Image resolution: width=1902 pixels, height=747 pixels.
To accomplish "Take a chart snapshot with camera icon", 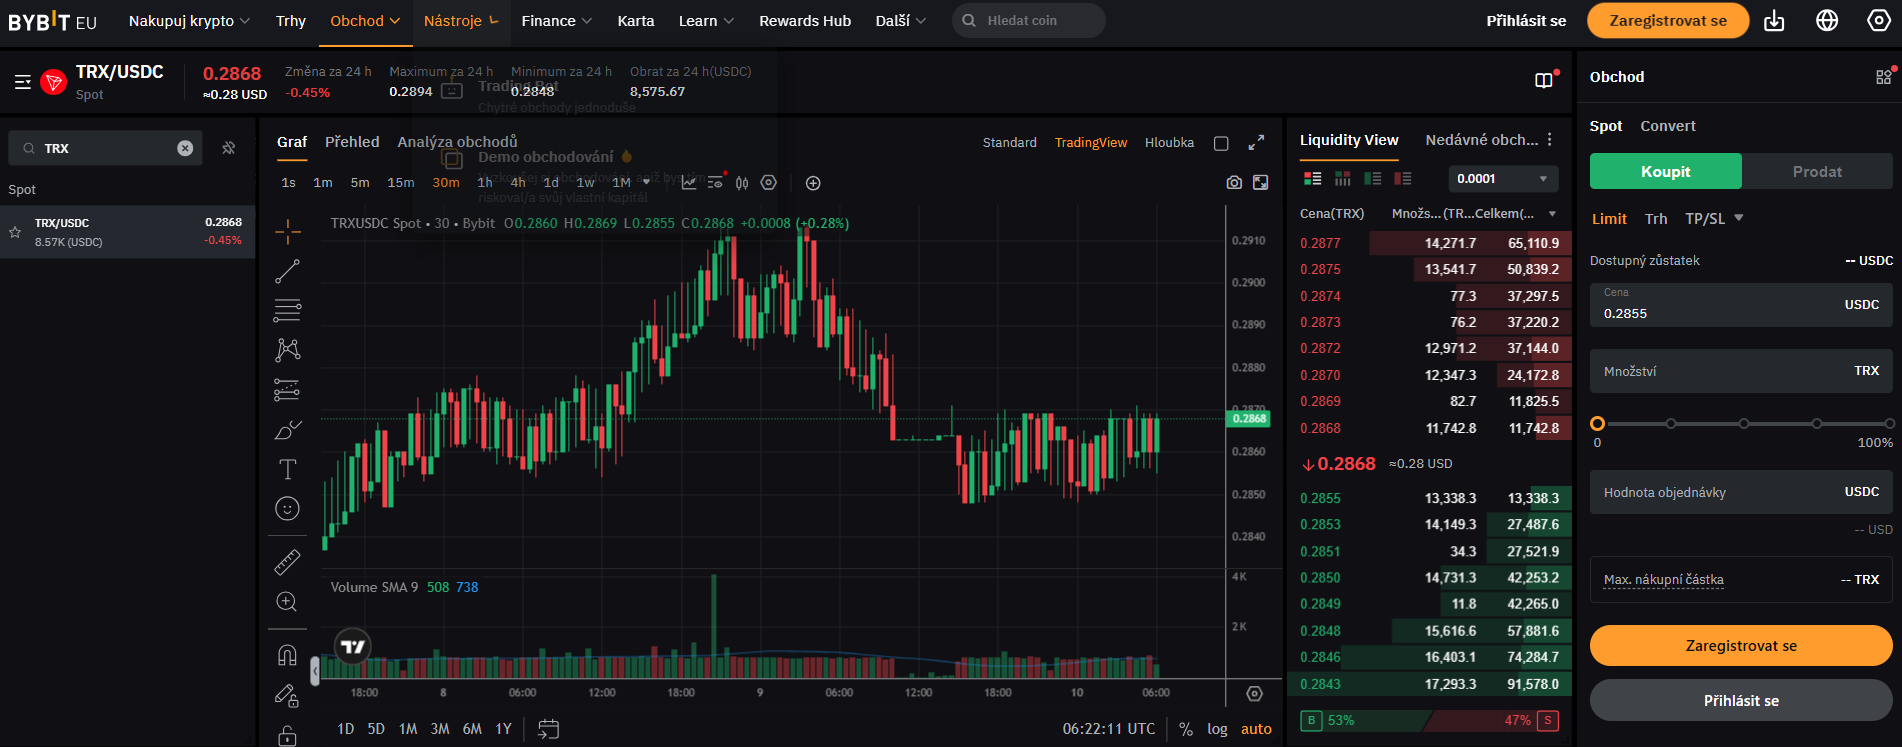I will coord(1234,183).
